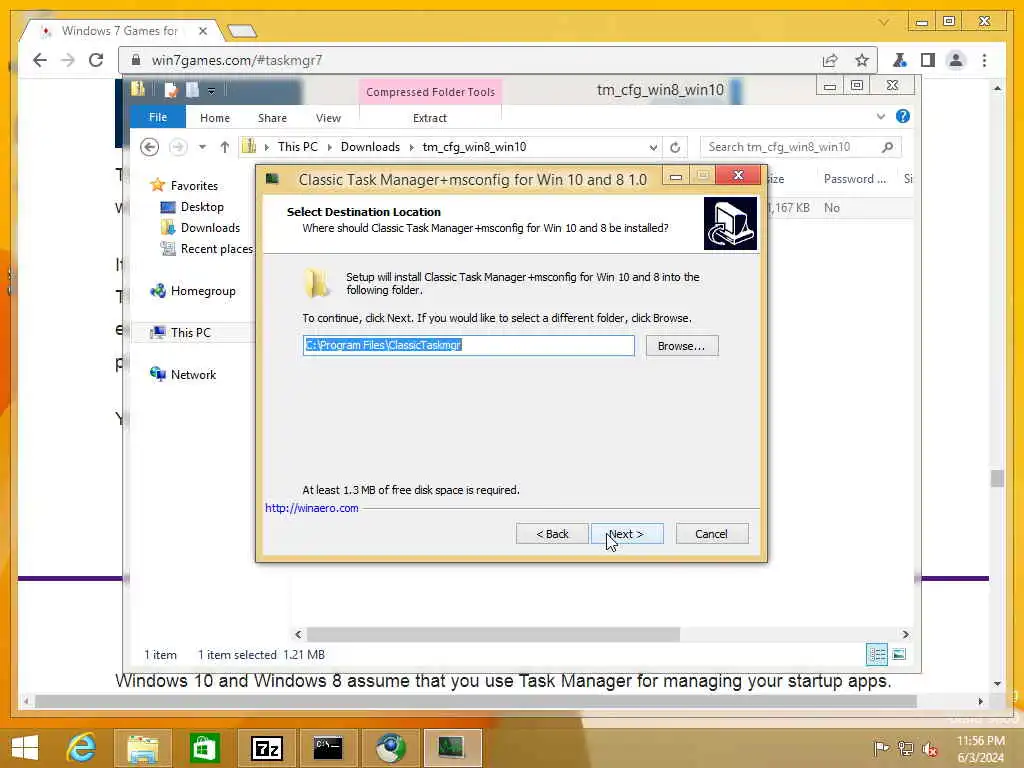Image resolution: width=1024 pixels, height=768 pixels.
Task: Click the muted volume tray icon
Action: 929,749
